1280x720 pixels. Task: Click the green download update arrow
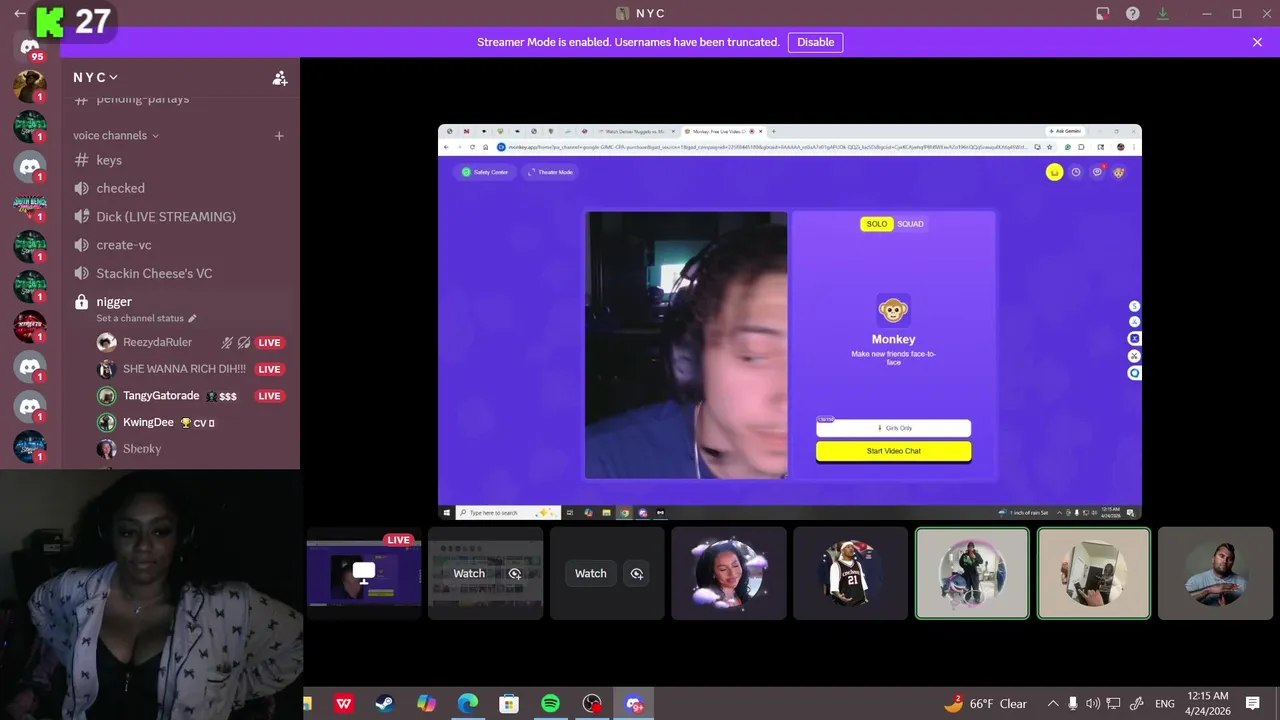pyautogui.click(x=1162, y=14)
